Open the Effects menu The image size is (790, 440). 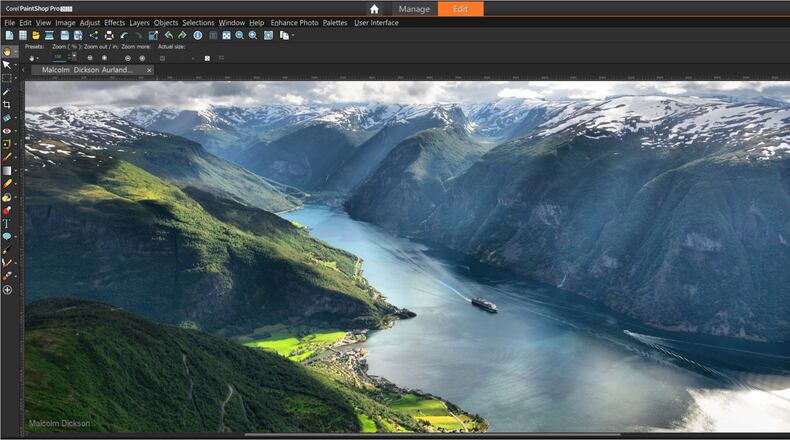pos(114,23)
